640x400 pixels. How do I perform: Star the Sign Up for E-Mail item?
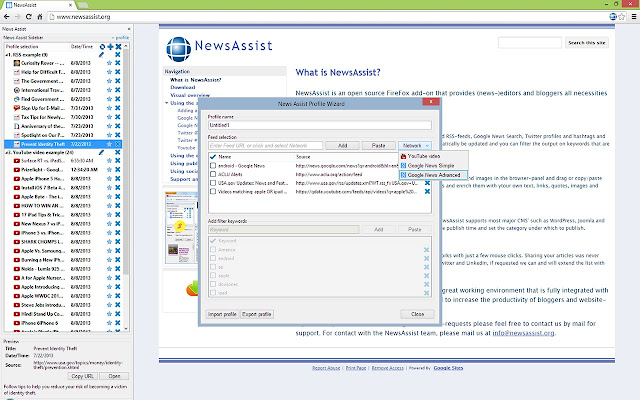coord(109,108)
